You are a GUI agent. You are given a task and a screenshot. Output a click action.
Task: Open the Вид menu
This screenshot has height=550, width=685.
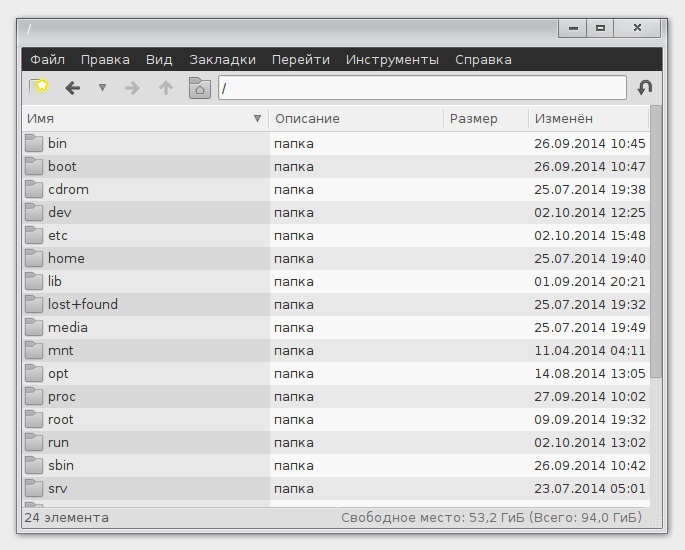159,59
